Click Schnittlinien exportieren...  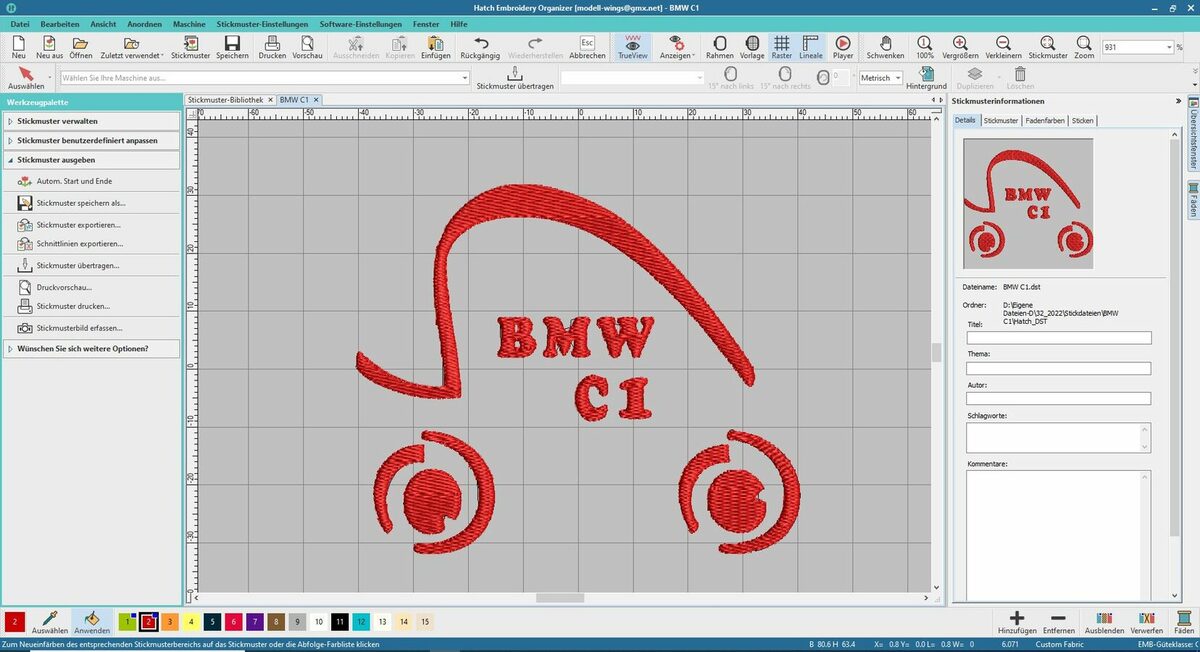[x=80, y=244]
